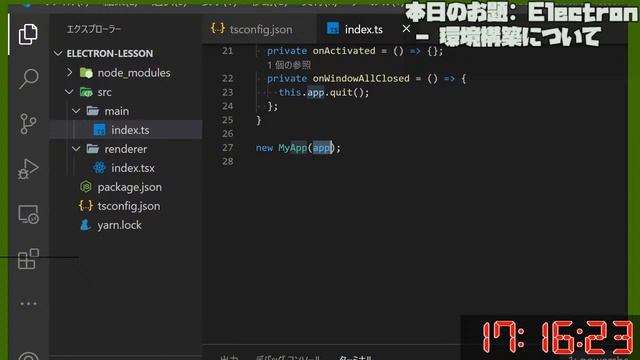Collapse the src folder chevron
Image resolution: width=640 pixels, height=360 pixels.
(x=69, y=92)
